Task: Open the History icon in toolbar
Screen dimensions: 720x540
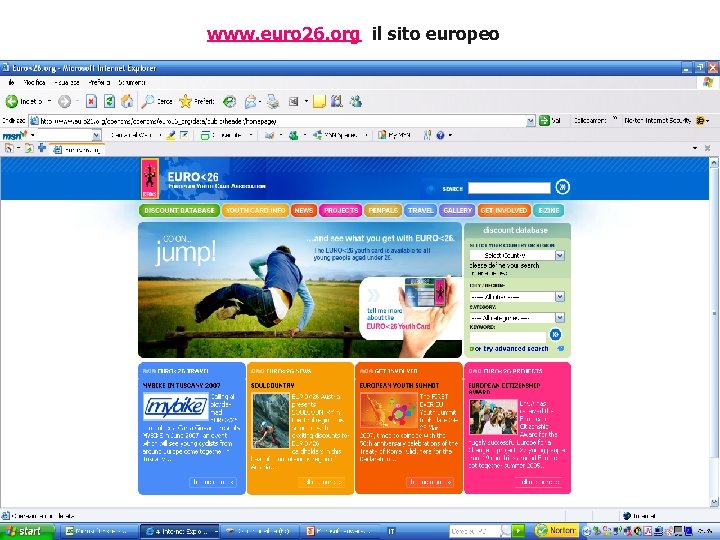Action: click(230, 101)
